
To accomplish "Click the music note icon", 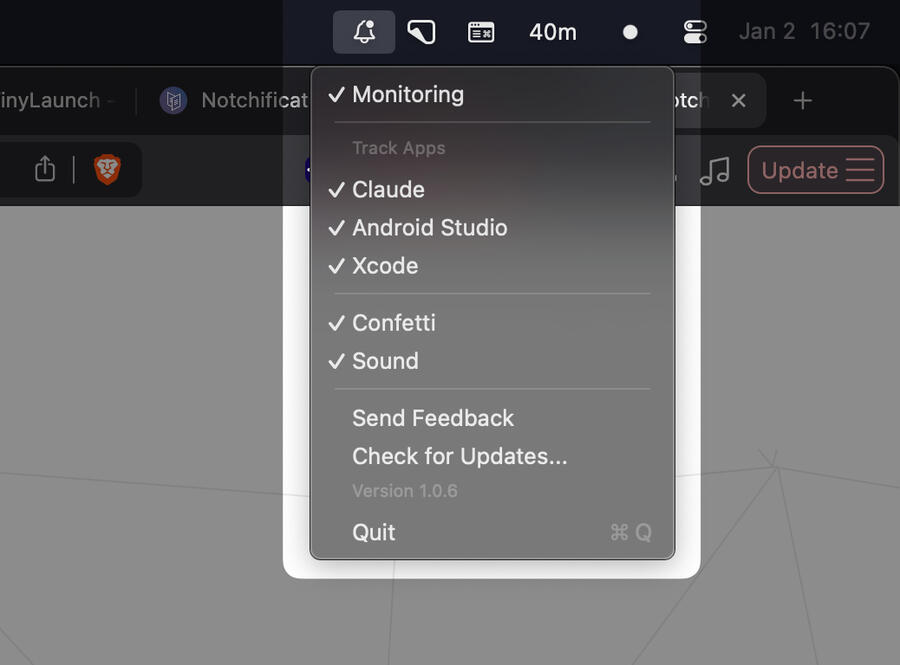I will coord(714,171).
